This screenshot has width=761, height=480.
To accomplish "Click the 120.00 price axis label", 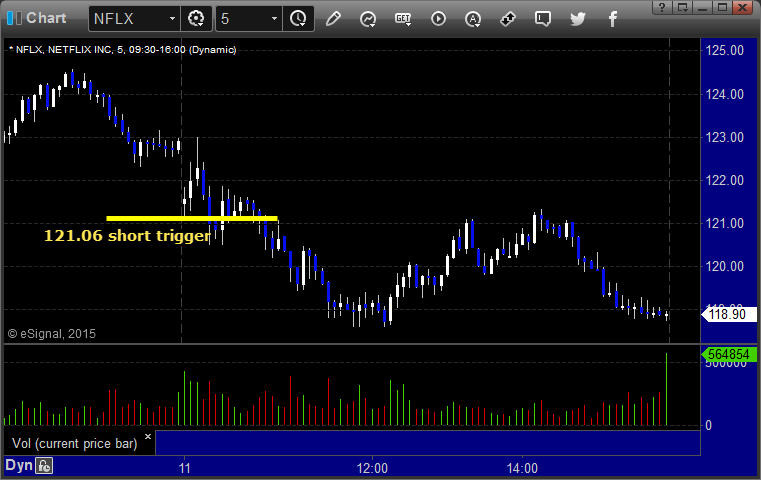I will (x=725, y=266).
